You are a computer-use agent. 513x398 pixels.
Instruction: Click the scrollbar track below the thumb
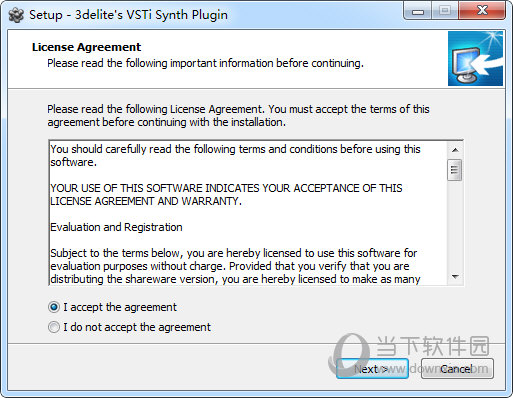(455, 225)
